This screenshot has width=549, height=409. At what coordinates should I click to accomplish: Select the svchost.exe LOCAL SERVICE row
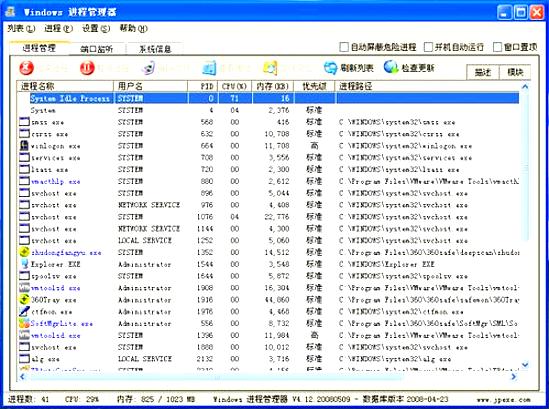(x=268, y=240)
